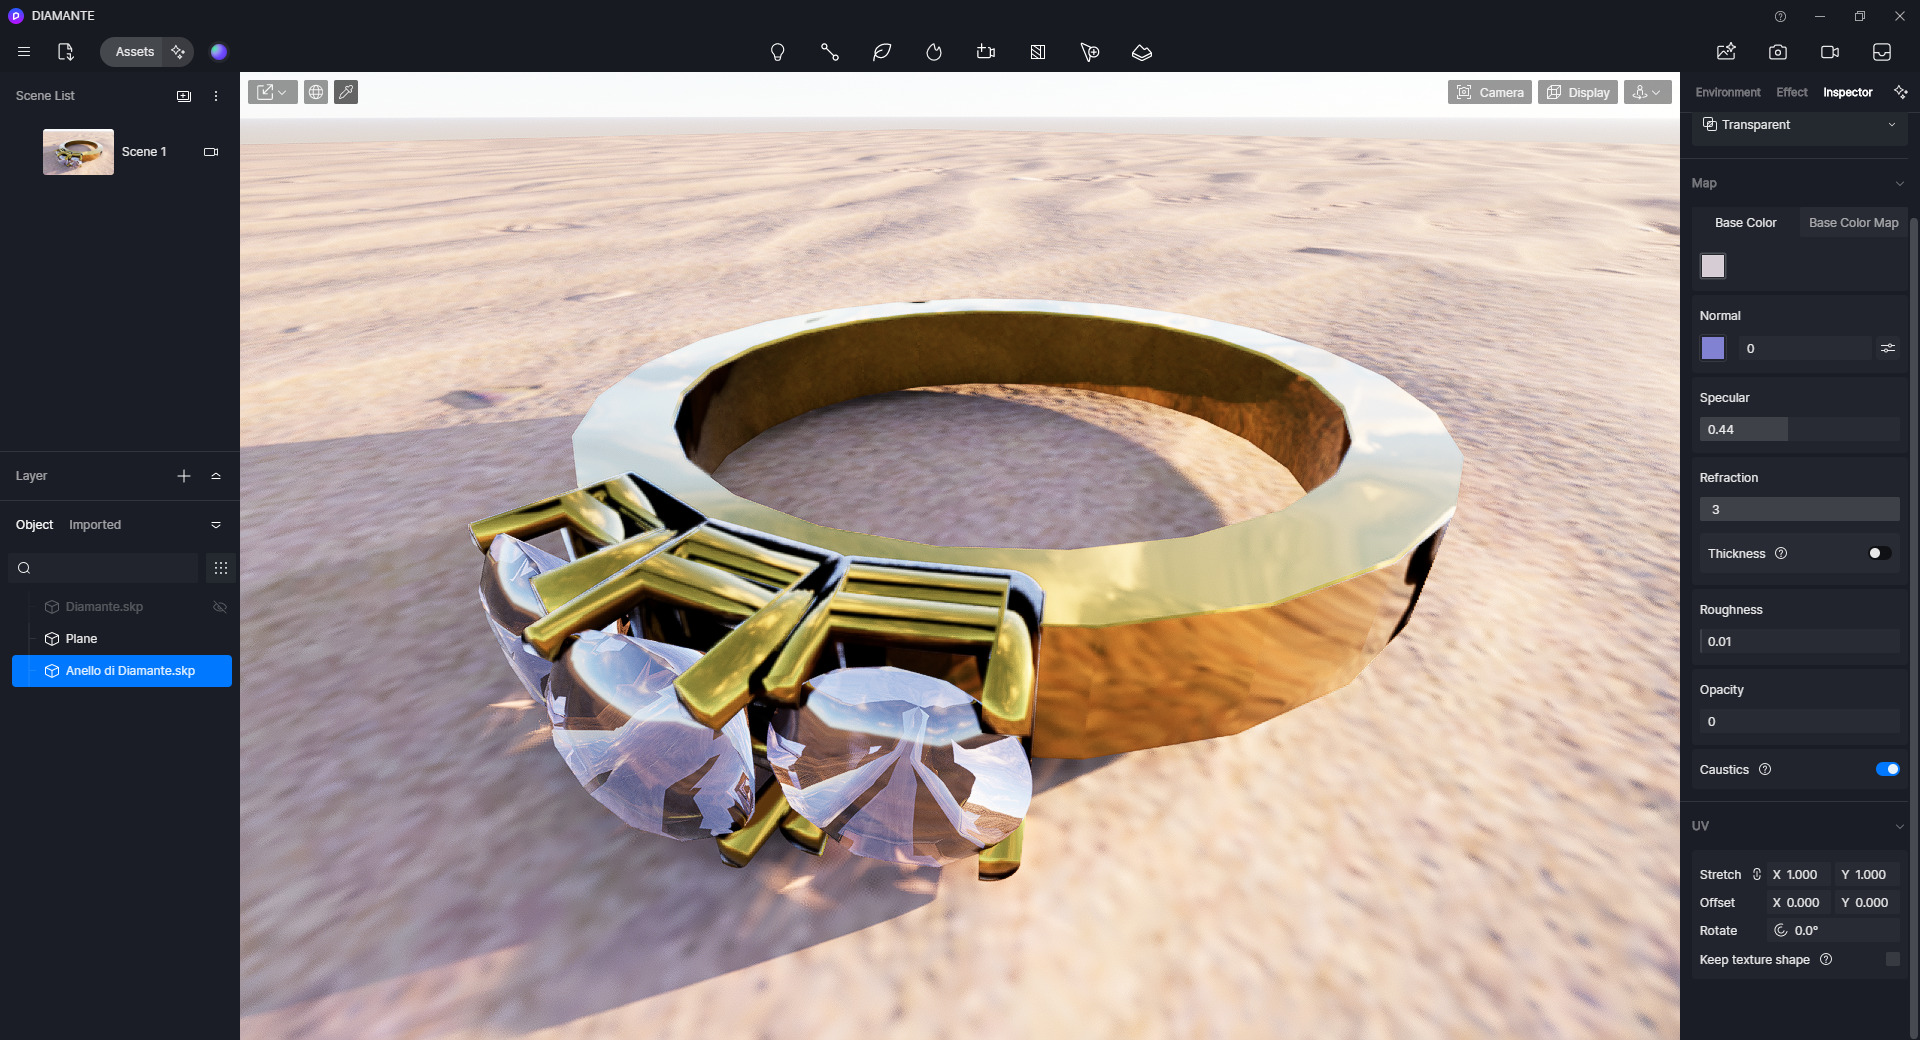Screen dimensions: 1920x1040
Task: Open the panorama export icon
Action: coord(1882,52)
